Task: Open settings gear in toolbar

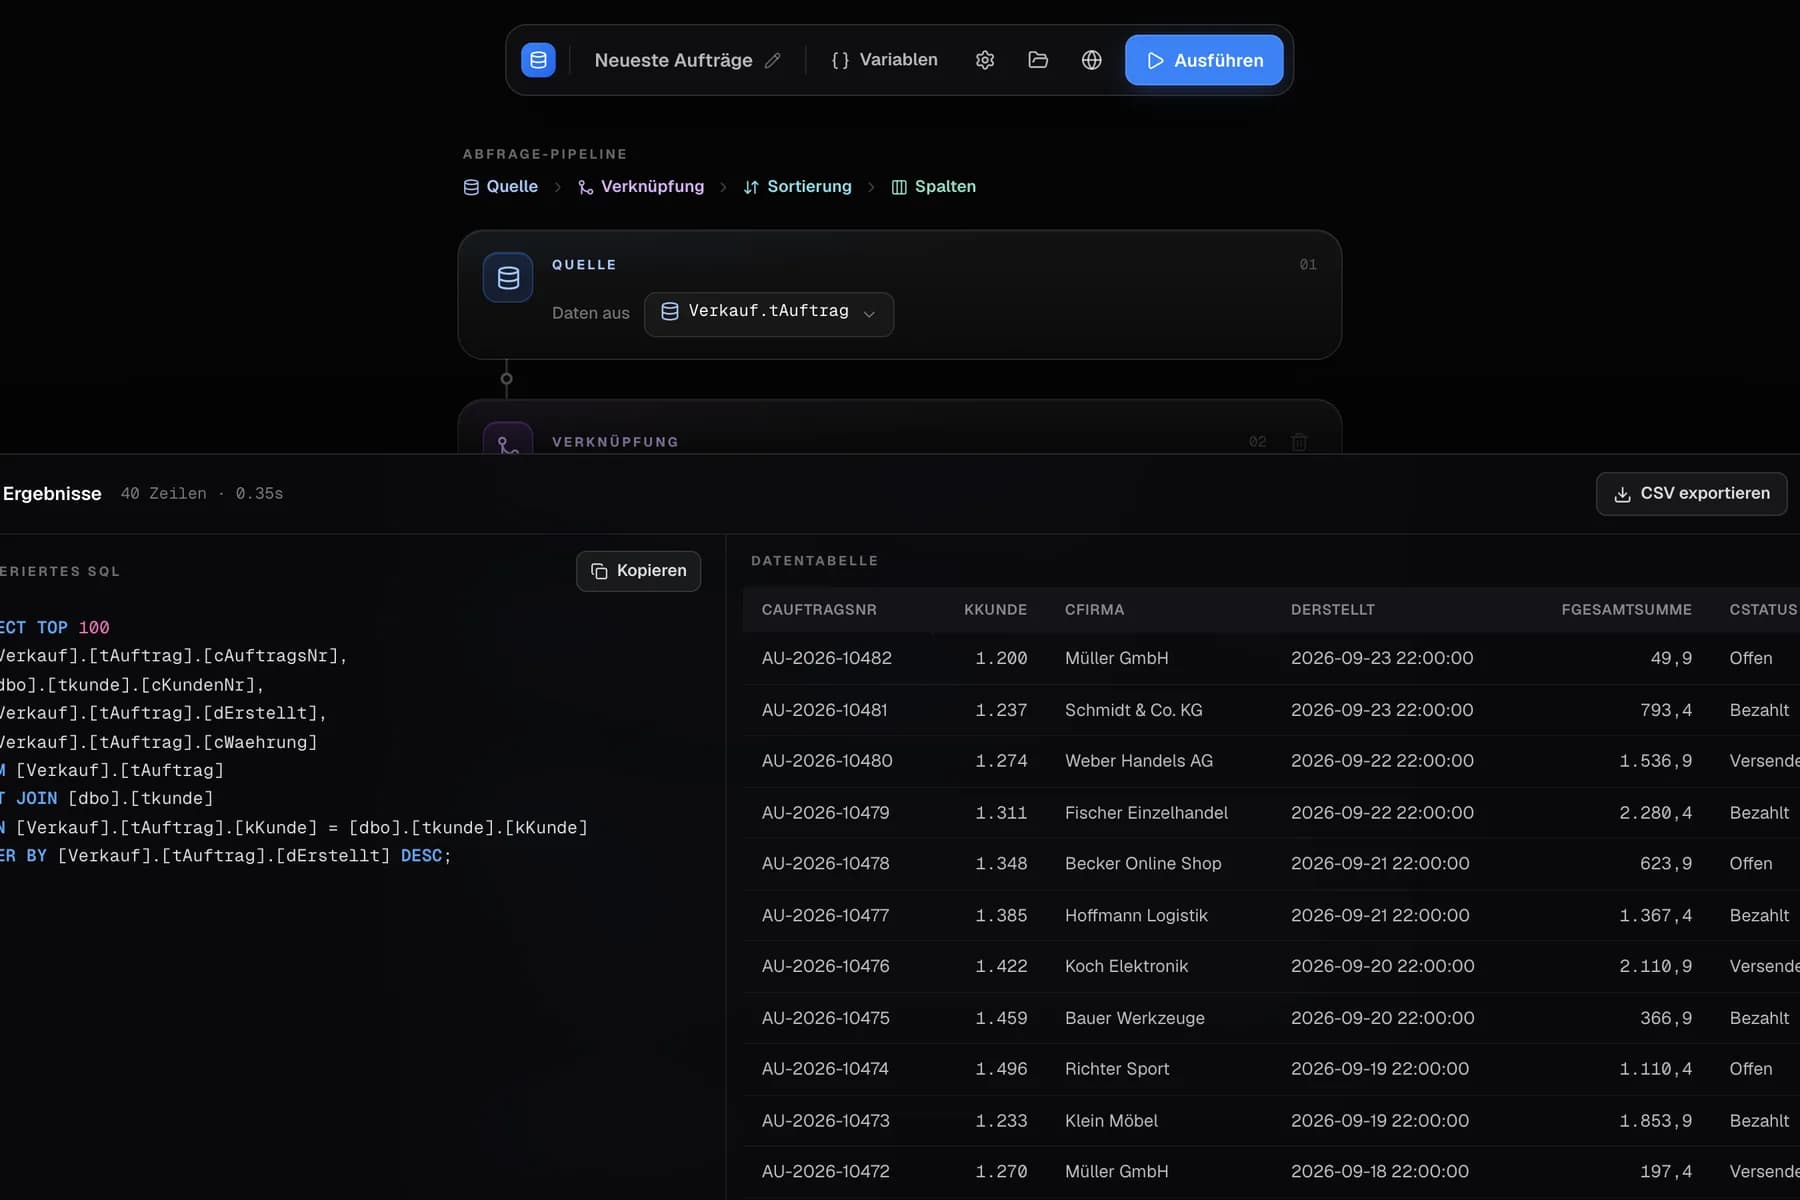Action: [x=985, y=60]
